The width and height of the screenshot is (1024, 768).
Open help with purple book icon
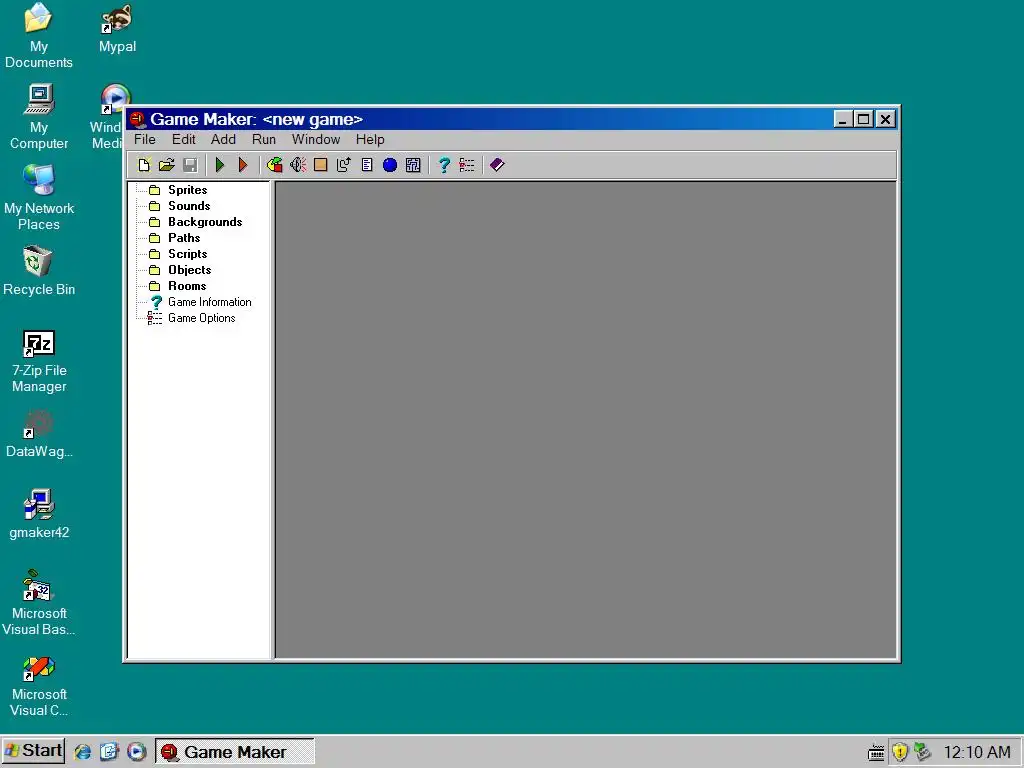[x=497, y=165]
